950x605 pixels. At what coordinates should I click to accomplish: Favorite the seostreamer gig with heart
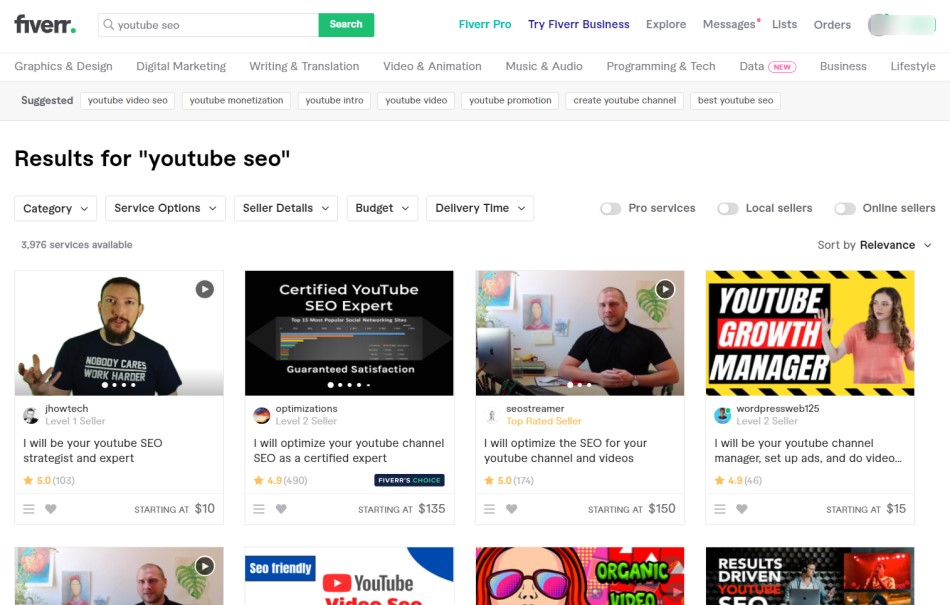[x=512, y=509]
